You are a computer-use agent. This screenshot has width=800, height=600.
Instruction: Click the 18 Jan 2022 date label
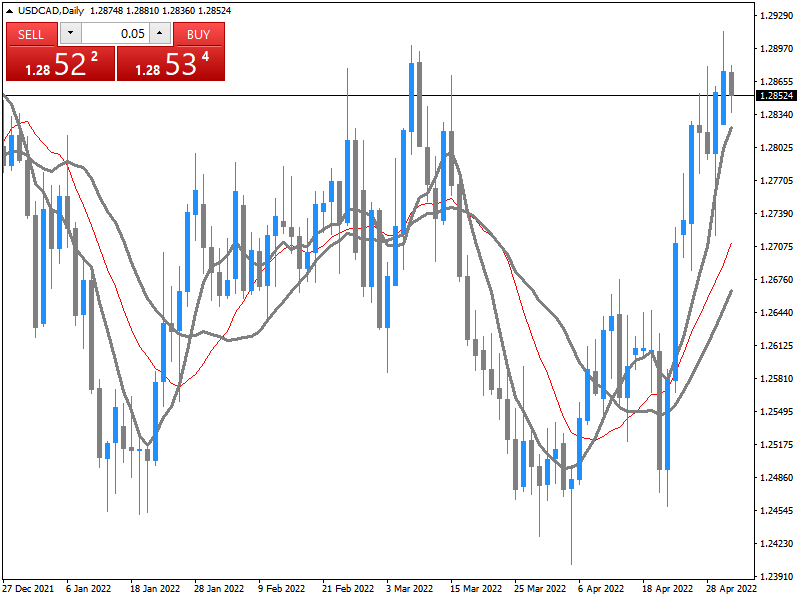click(x=155, y=589)
